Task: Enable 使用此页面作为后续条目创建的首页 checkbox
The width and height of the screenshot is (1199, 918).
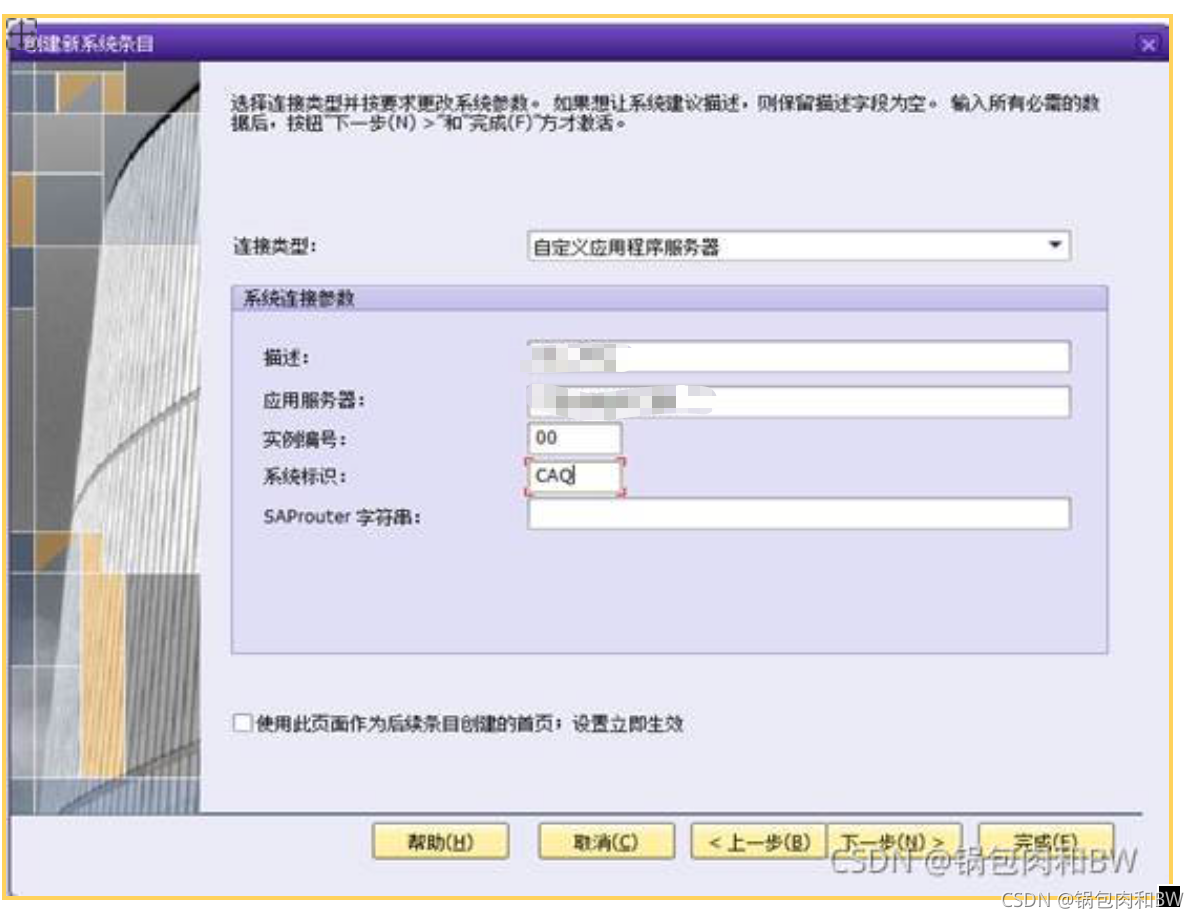Action: [242, 723]
